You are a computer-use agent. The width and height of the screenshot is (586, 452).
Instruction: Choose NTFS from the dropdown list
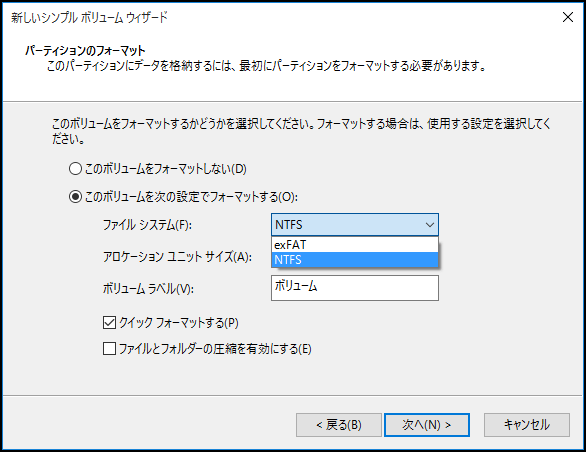355,260
